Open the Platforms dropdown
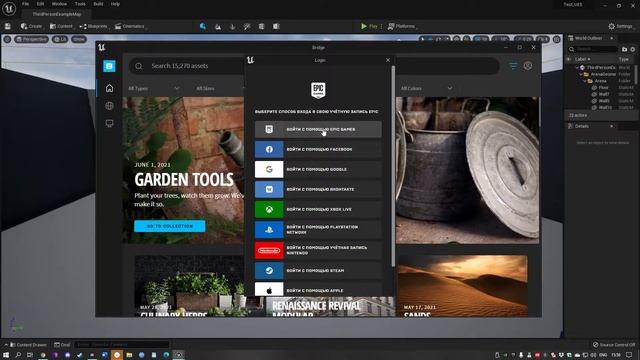 click(x=402, y=26)
